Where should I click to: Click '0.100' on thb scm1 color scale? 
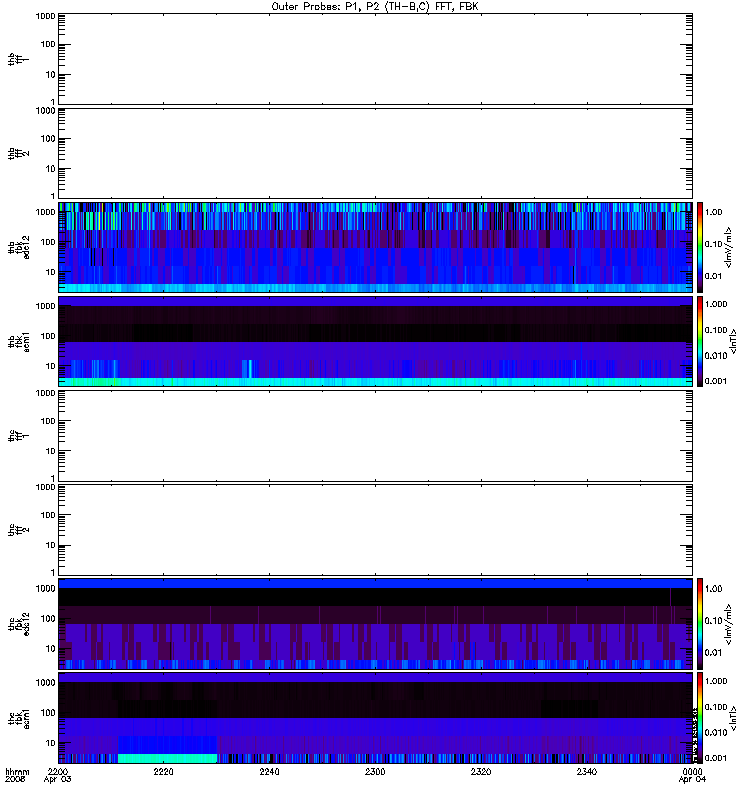pyautogui.click(x=716, y=330)
